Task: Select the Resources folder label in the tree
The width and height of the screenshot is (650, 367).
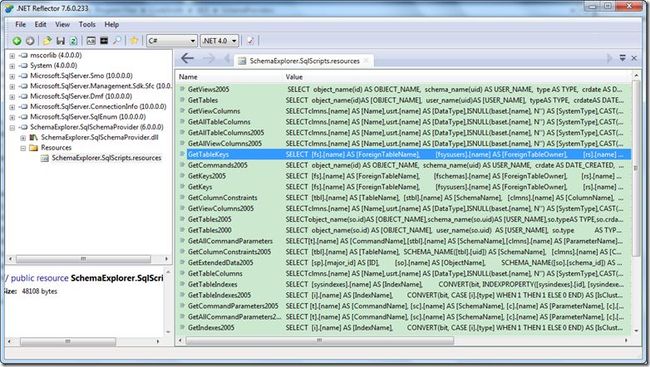Action: [x=56, y=148]
